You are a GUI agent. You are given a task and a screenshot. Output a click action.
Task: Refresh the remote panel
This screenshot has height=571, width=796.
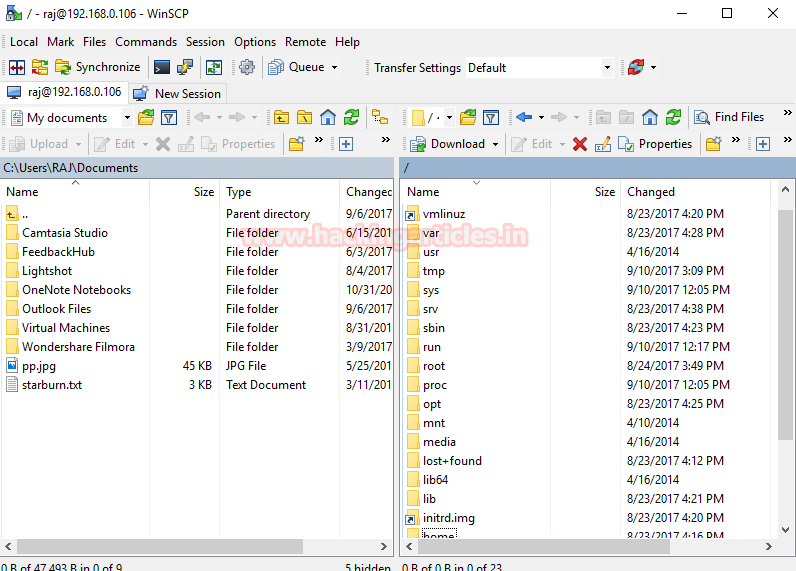[x=673, y=117]
